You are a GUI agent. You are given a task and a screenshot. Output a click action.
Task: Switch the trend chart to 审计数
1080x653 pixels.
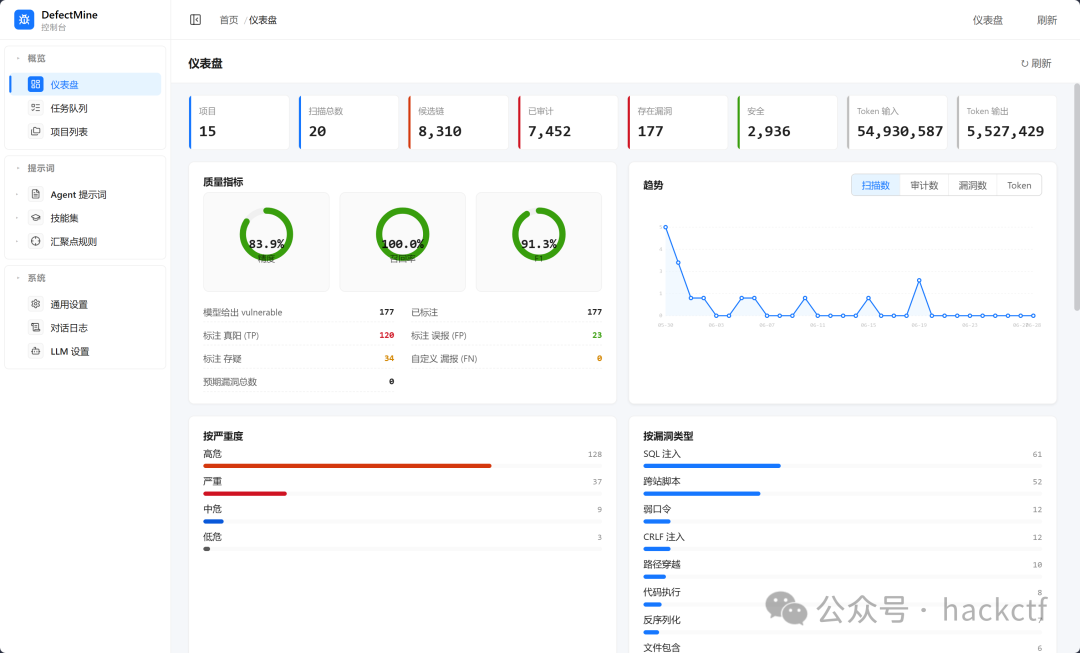pyautogui.click(x=924, y=185)
